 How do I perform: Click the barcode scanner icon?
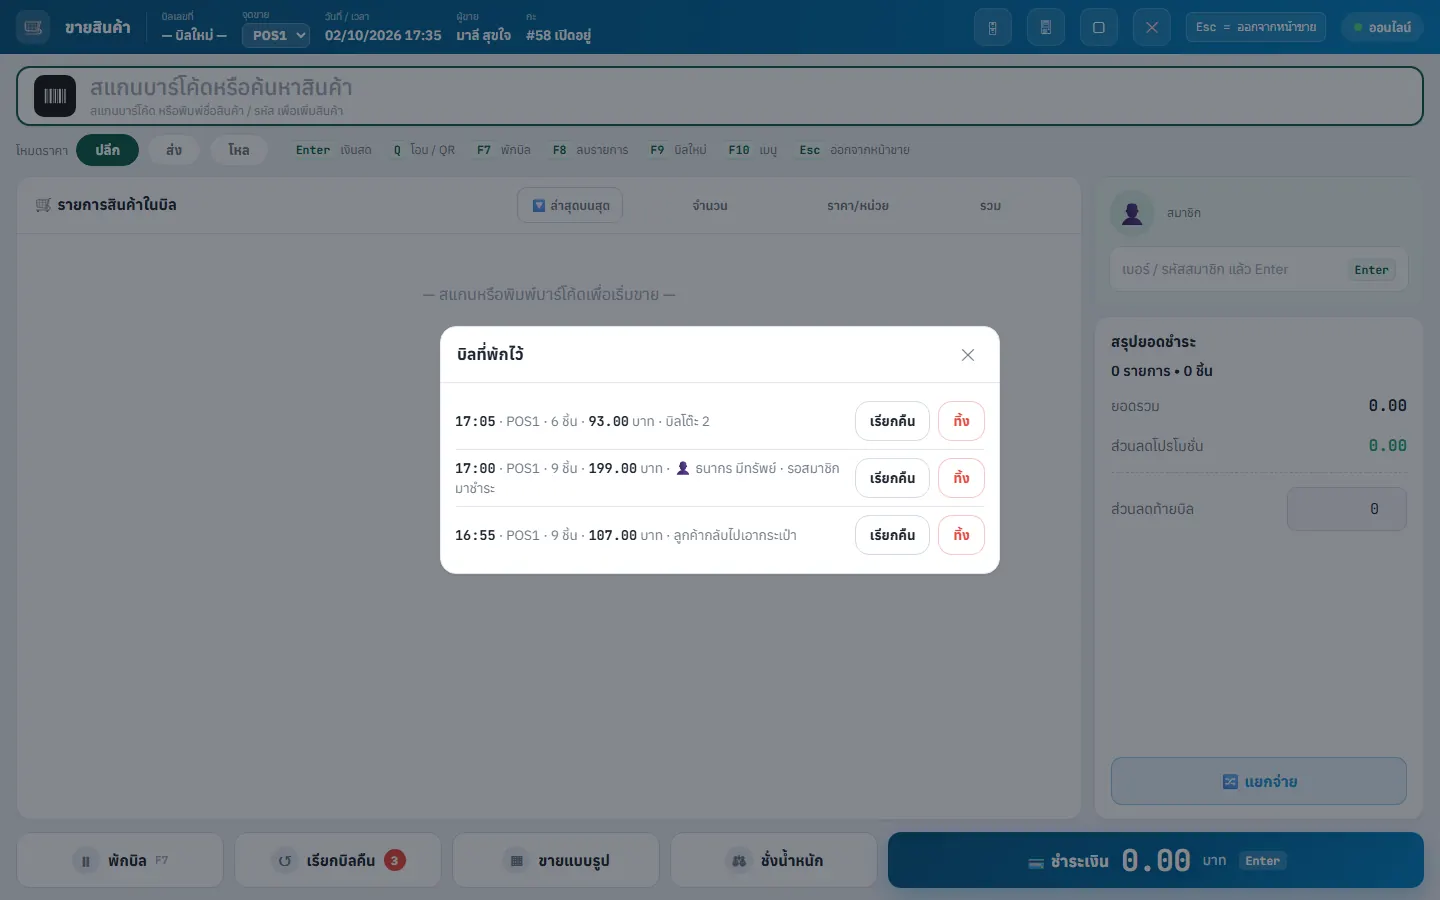point(55,96)
